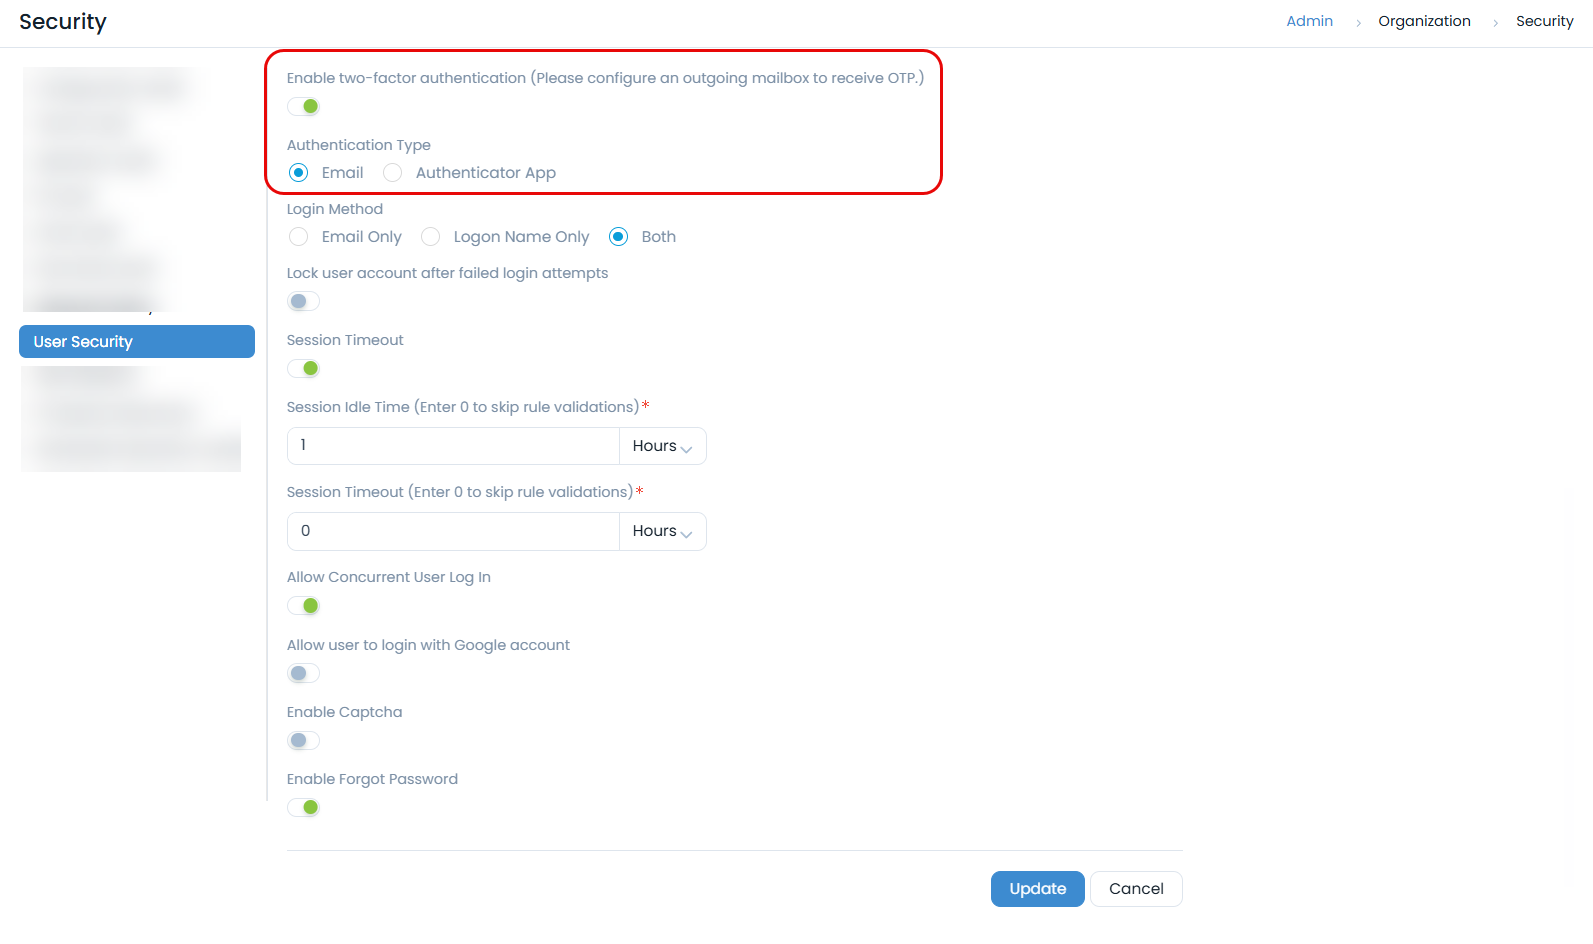
Task: Click the Update button
Action: [1037, 889]
